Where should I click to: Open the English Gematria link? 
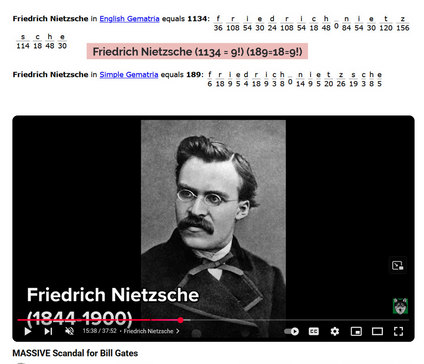(x=129, y=19)
